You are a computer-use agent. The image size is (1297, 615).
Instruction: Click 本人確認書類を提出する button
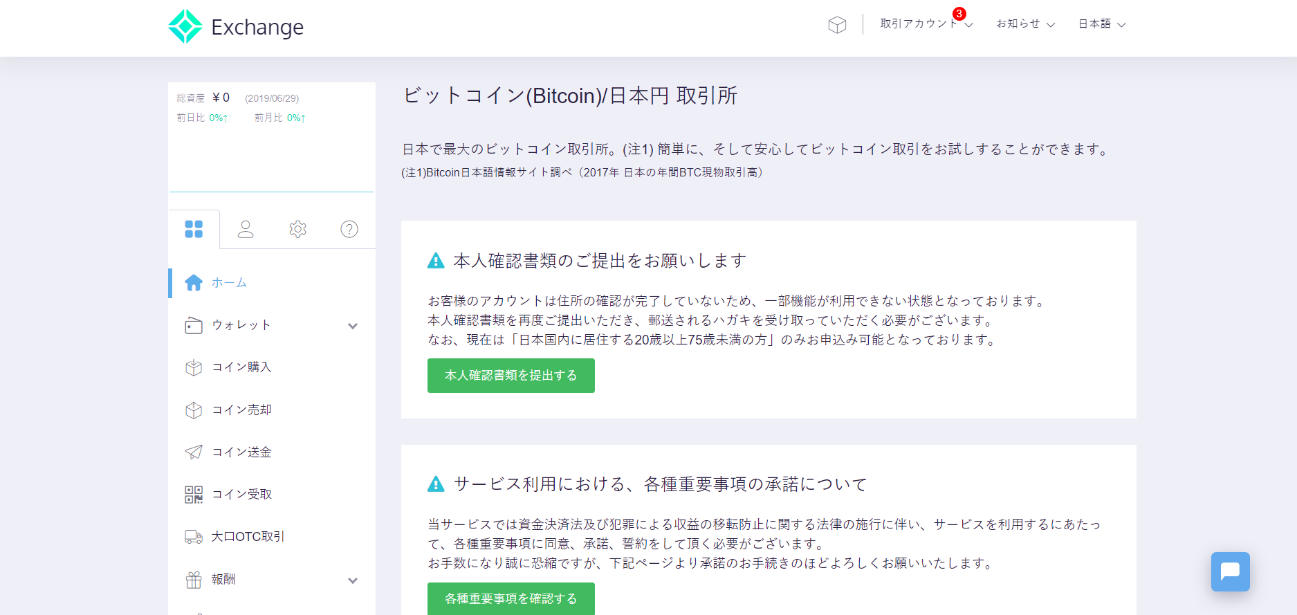coord(511,376)
